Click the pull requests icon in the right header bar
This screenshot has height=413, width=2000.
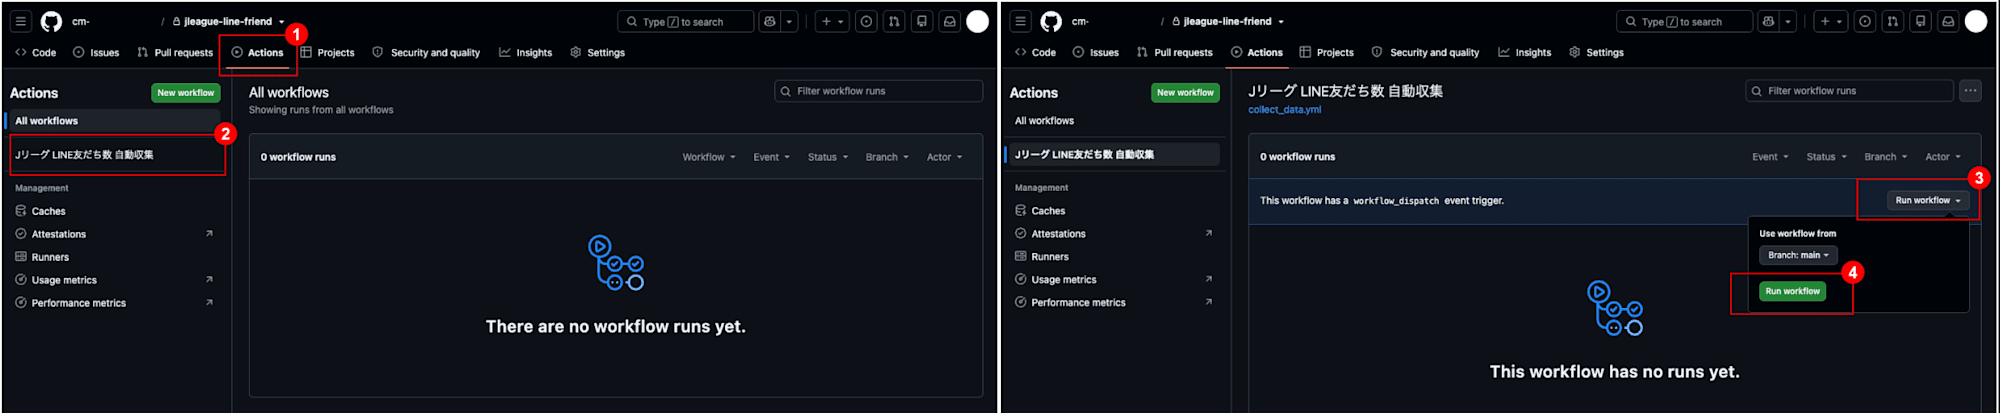pos(1892,21)
